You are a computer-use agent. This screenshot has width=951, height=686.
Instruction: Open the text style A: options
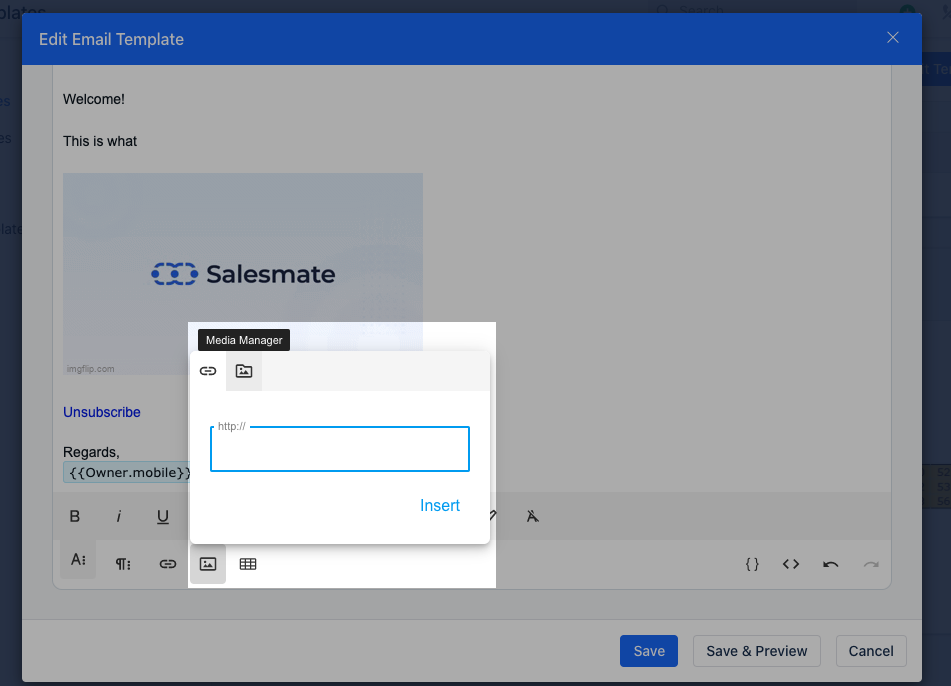tap(78, 559)
